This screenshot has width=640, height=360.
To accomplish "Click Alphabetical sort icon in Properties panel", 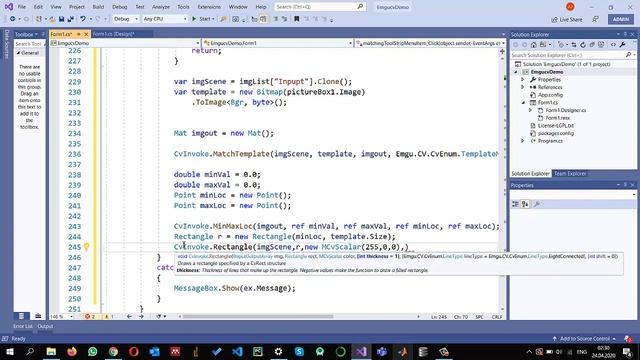I will pos(525,204).
